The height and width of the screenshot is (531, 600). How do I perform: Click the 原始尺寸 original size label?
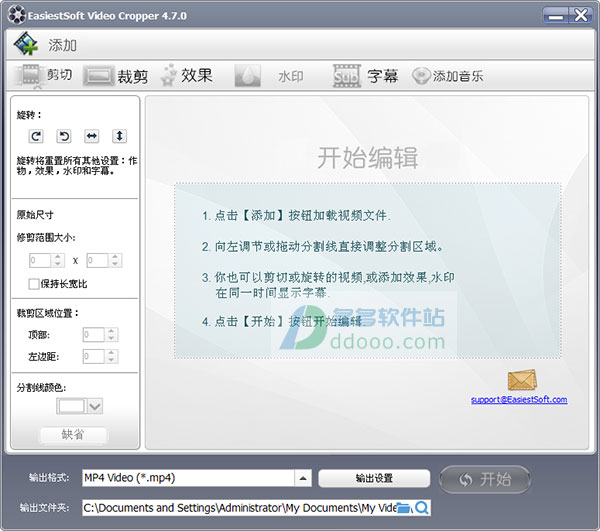tap(35, 215)
